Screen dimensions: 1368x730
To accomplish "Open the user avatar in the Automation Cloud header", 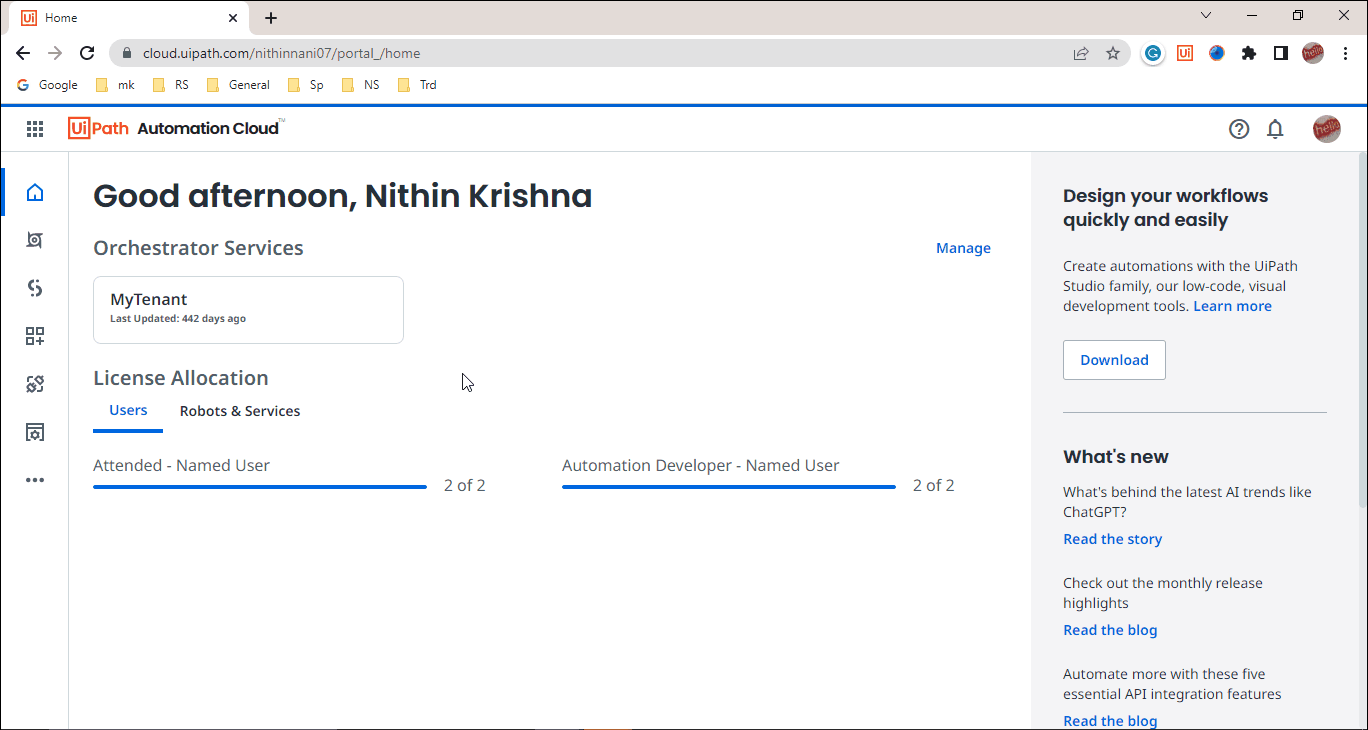I will tap(1327, 129).
